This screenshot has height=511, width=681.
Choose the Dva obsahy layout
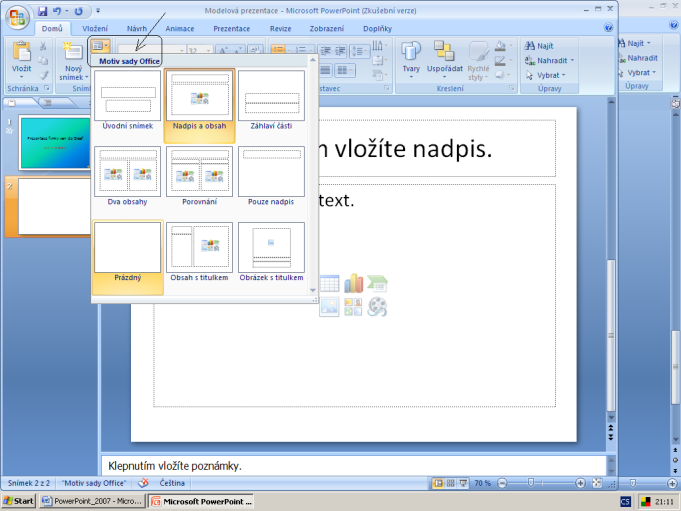[128, 176]
